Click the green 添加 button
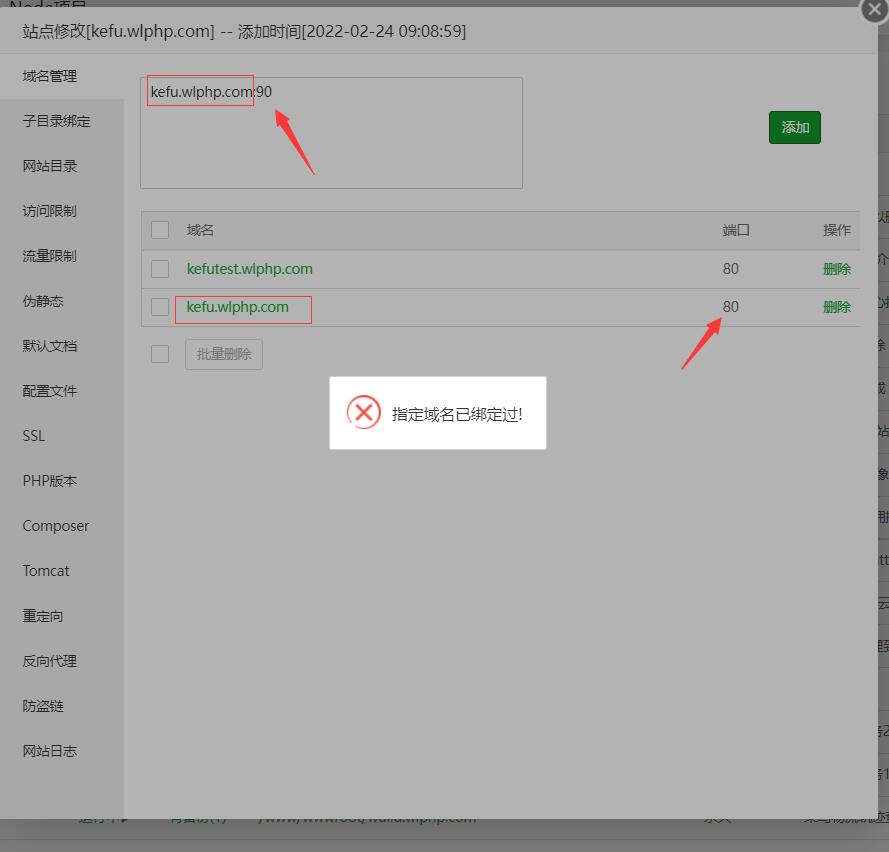The width and height of the screenshot is (889, 852). [x=794, y=127]
